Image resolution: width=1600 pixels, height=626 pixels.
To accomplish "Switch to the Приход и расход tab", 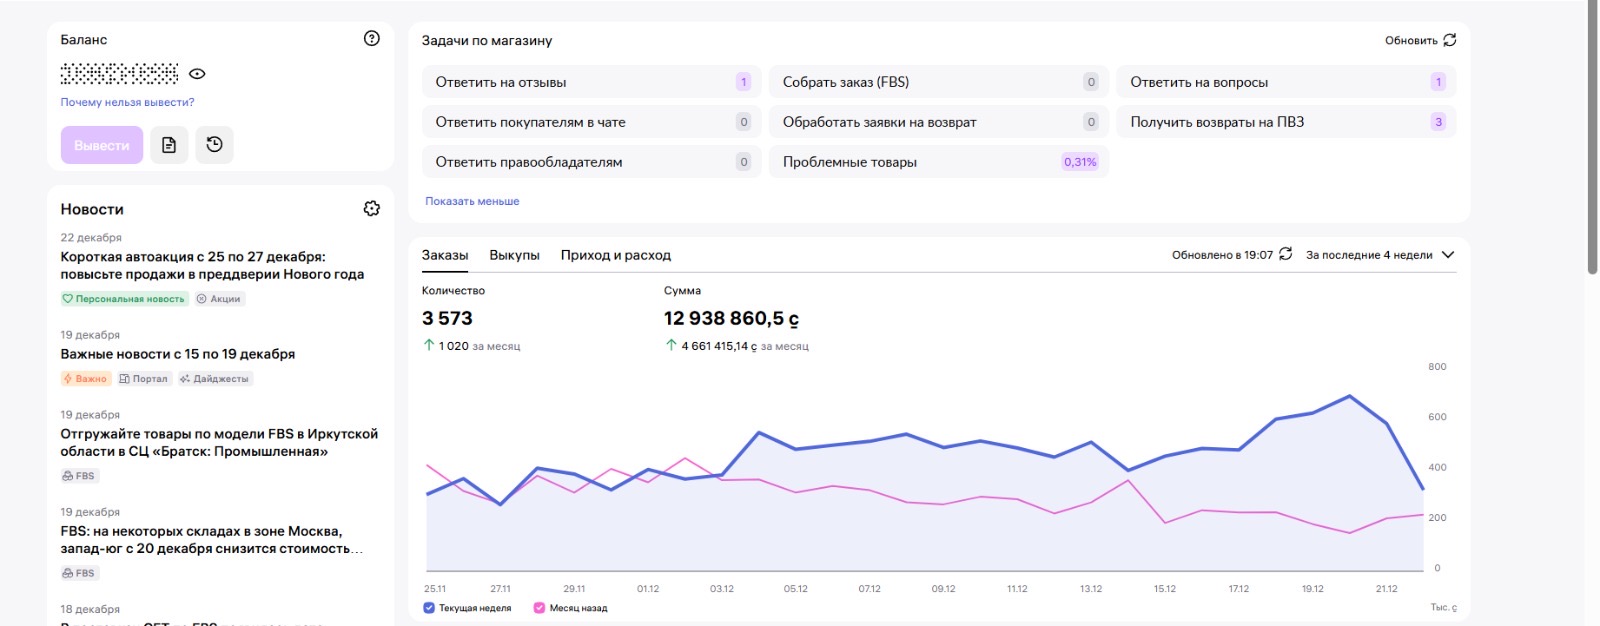I will [x=615, y=255].
